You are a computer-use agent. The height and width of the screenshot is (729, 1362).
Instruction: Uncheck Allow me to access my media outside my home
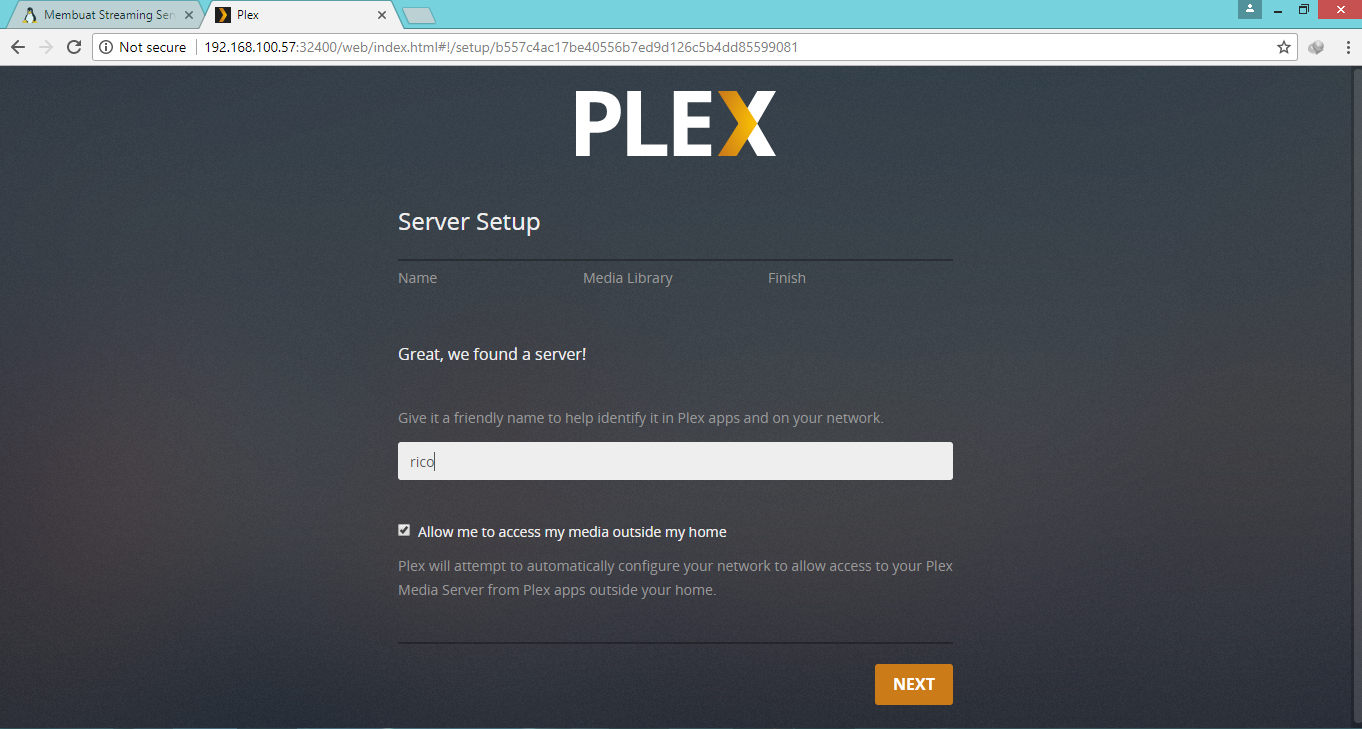(404, 530)
